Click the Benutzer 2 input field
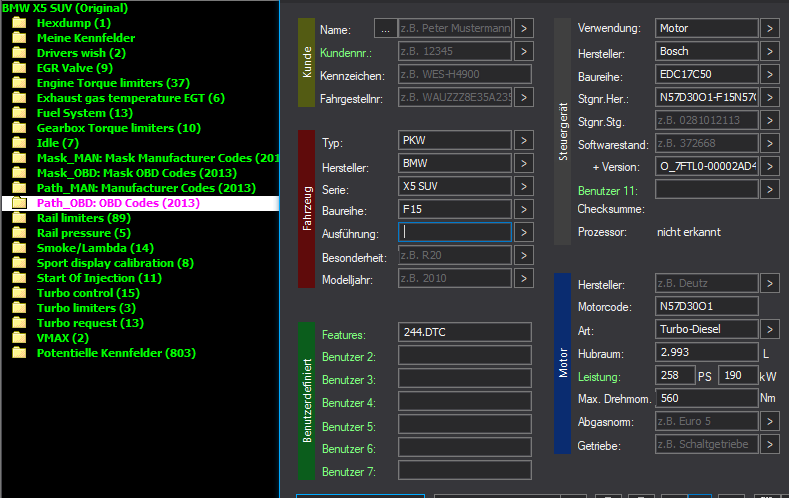Screen dimensions: 789x498 (x=465, y=355)
